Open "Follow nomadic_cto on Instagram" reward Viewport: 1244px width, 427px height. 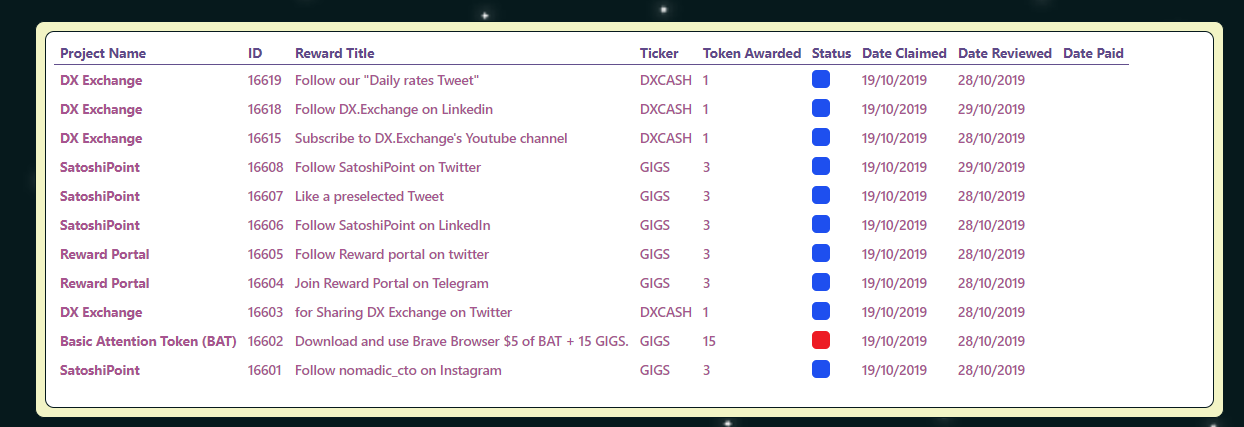click(x=398, y=370)
